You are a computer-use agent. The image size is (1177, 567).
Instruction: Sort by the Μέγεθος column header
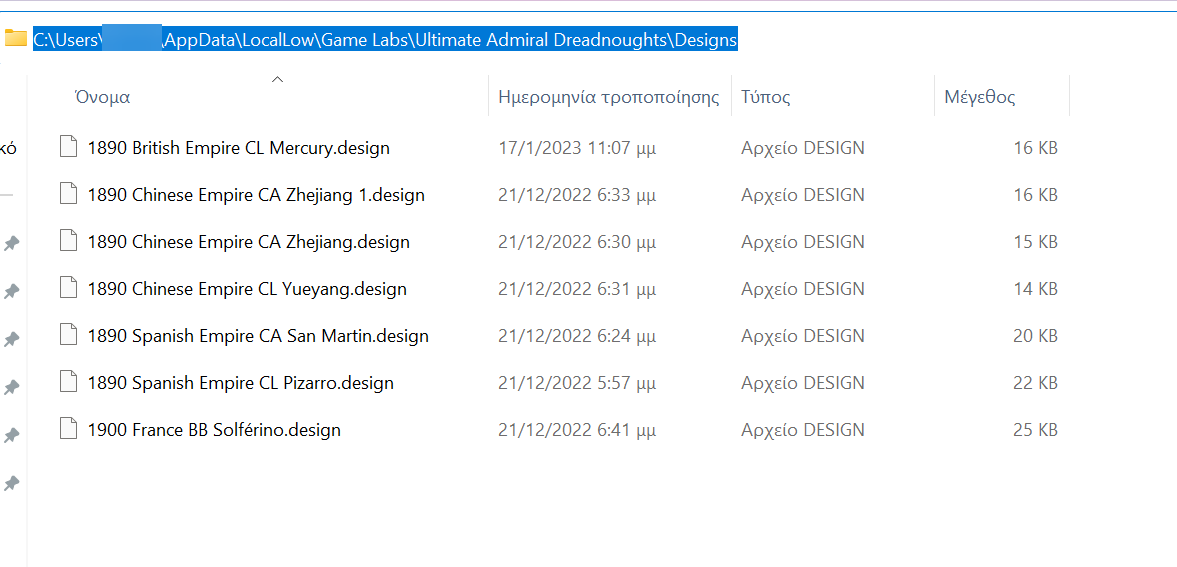(980, 97)
